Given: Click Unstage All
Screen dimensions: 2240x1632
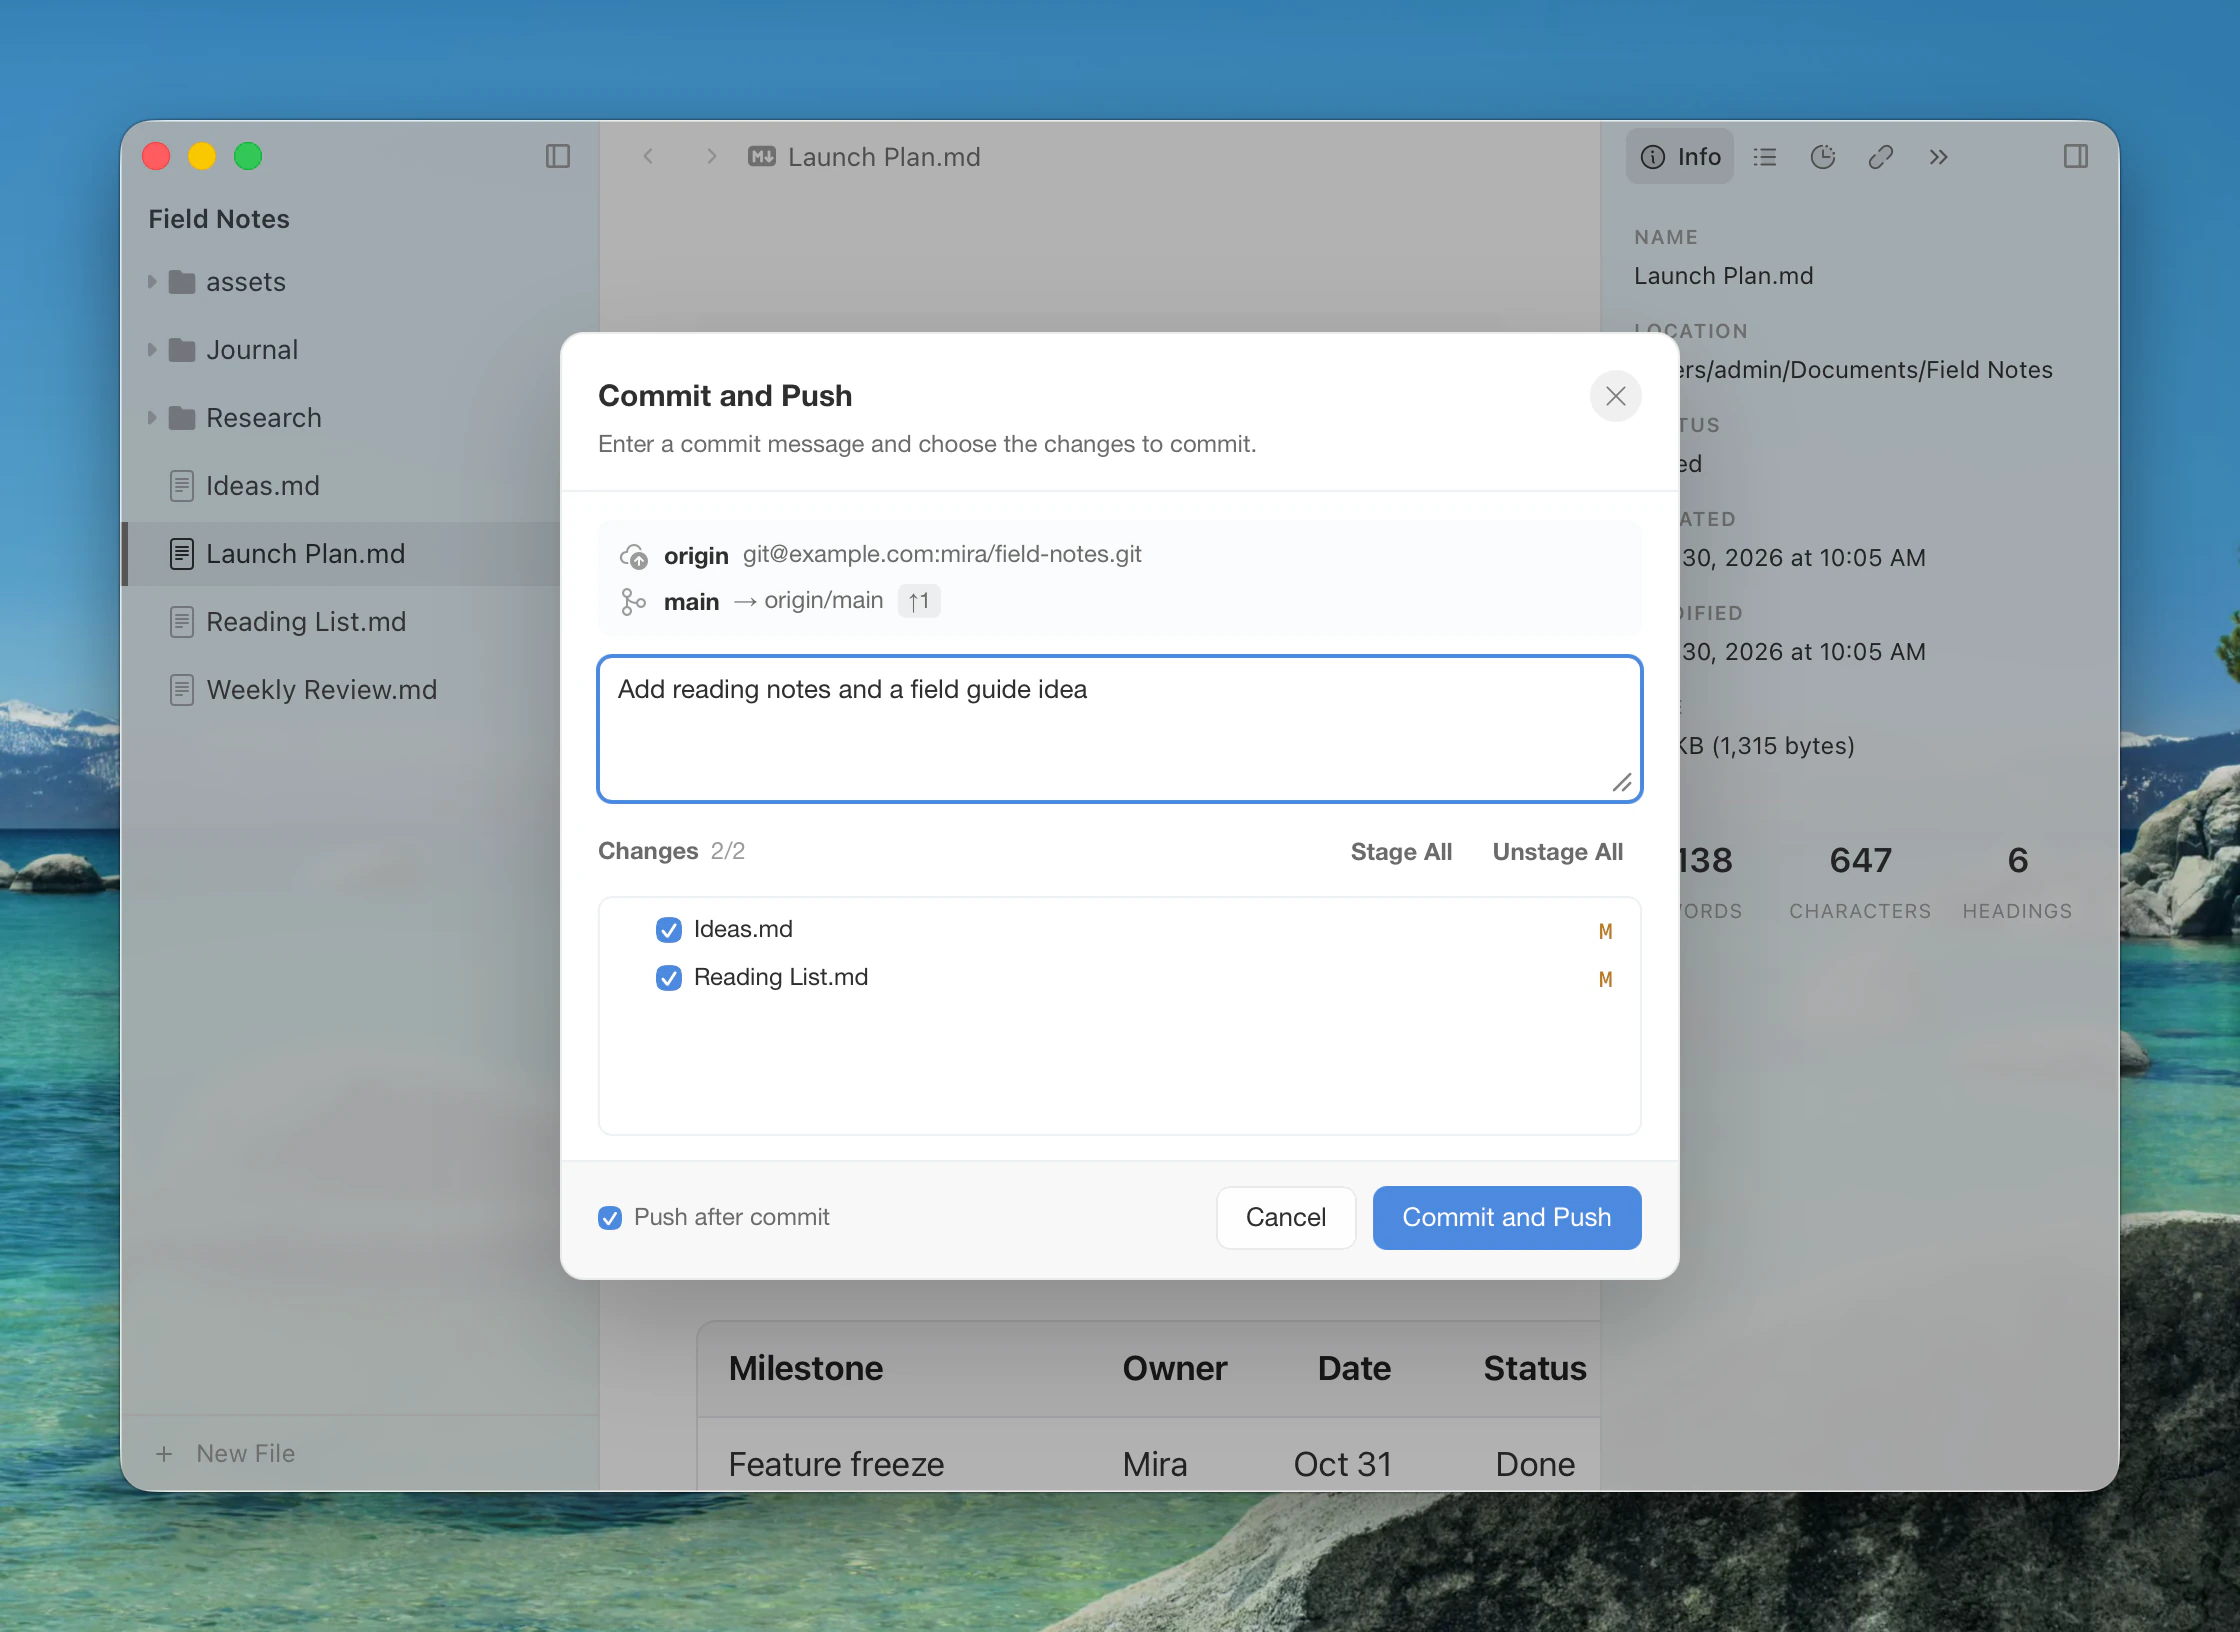Looking at the screenshot, I should pos(1557,851).
